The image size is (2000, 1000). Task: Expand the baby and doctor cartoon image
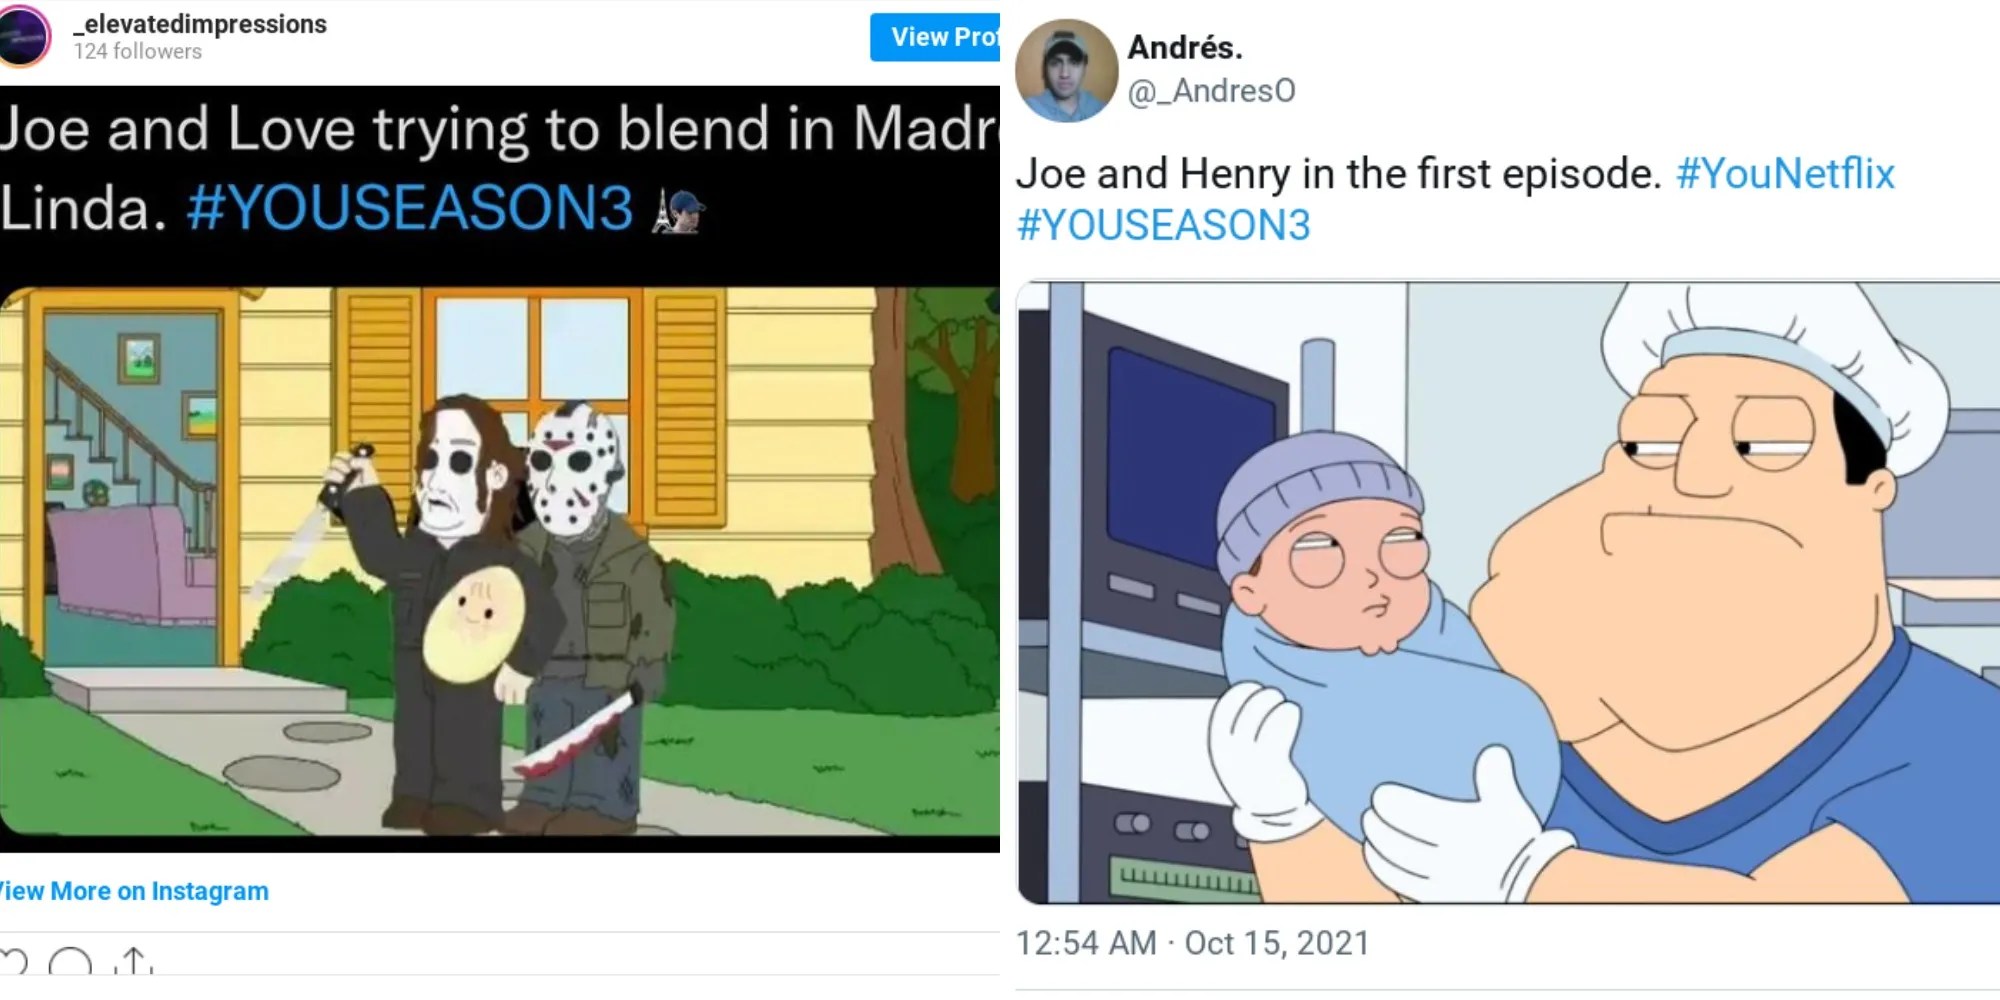click(x=1508, y=592)
